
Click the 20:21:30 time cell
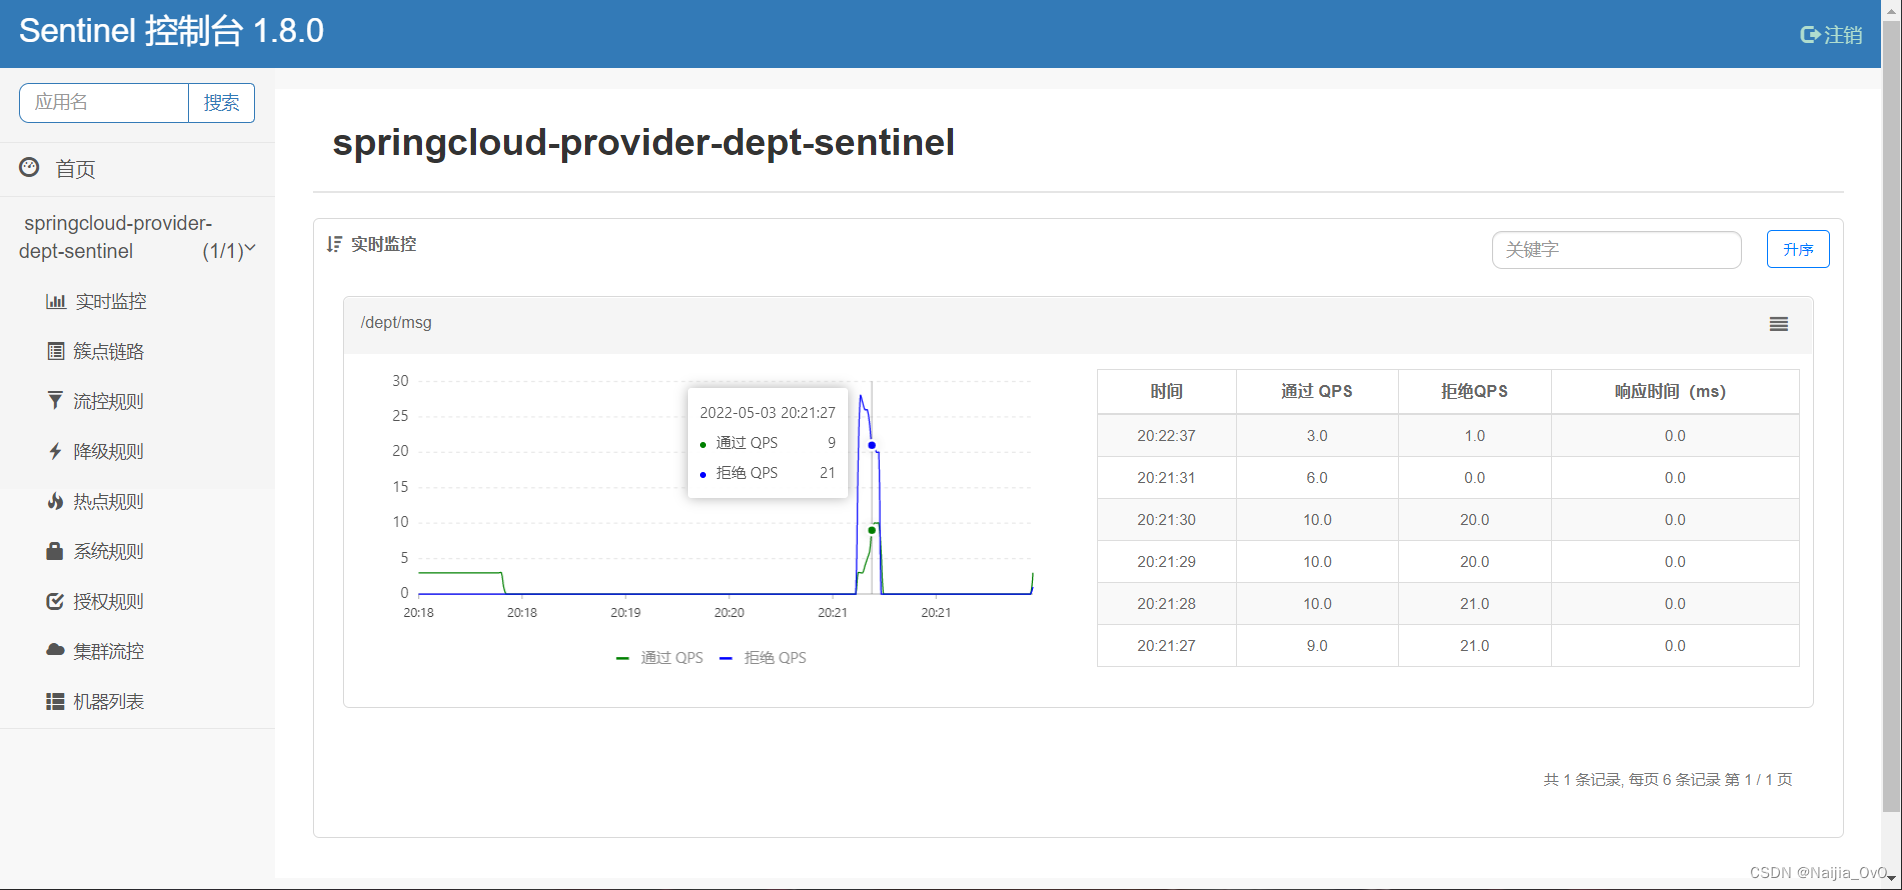1167,520
